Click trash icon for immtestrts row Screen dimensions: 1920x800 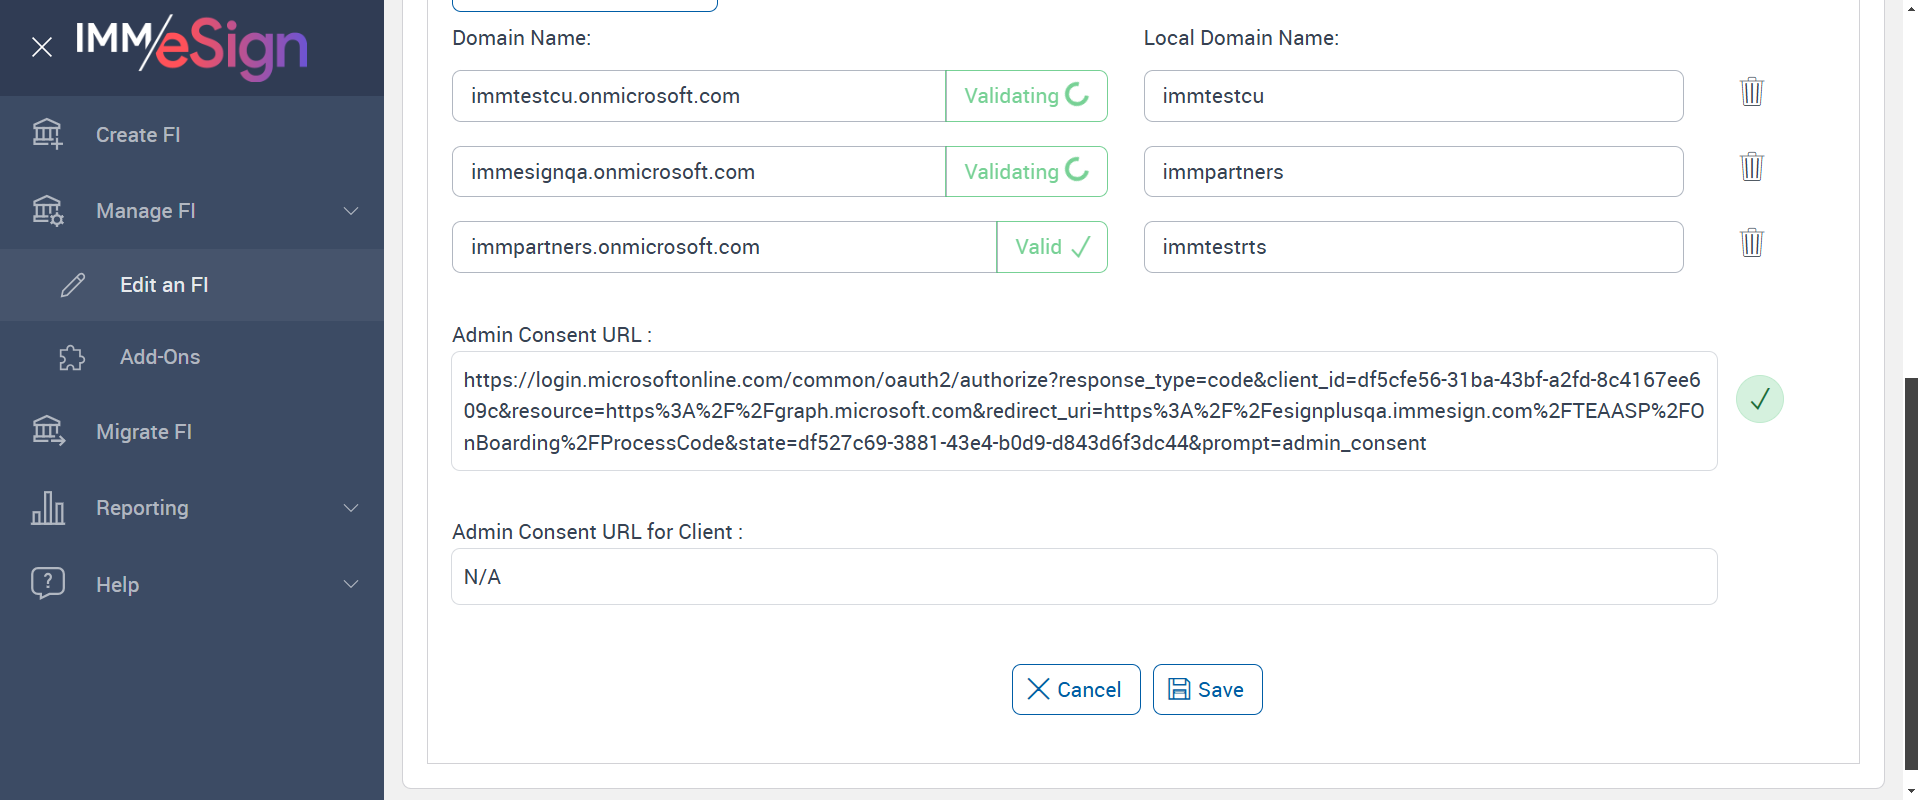pyautogui.click(x=1751, y=243)
